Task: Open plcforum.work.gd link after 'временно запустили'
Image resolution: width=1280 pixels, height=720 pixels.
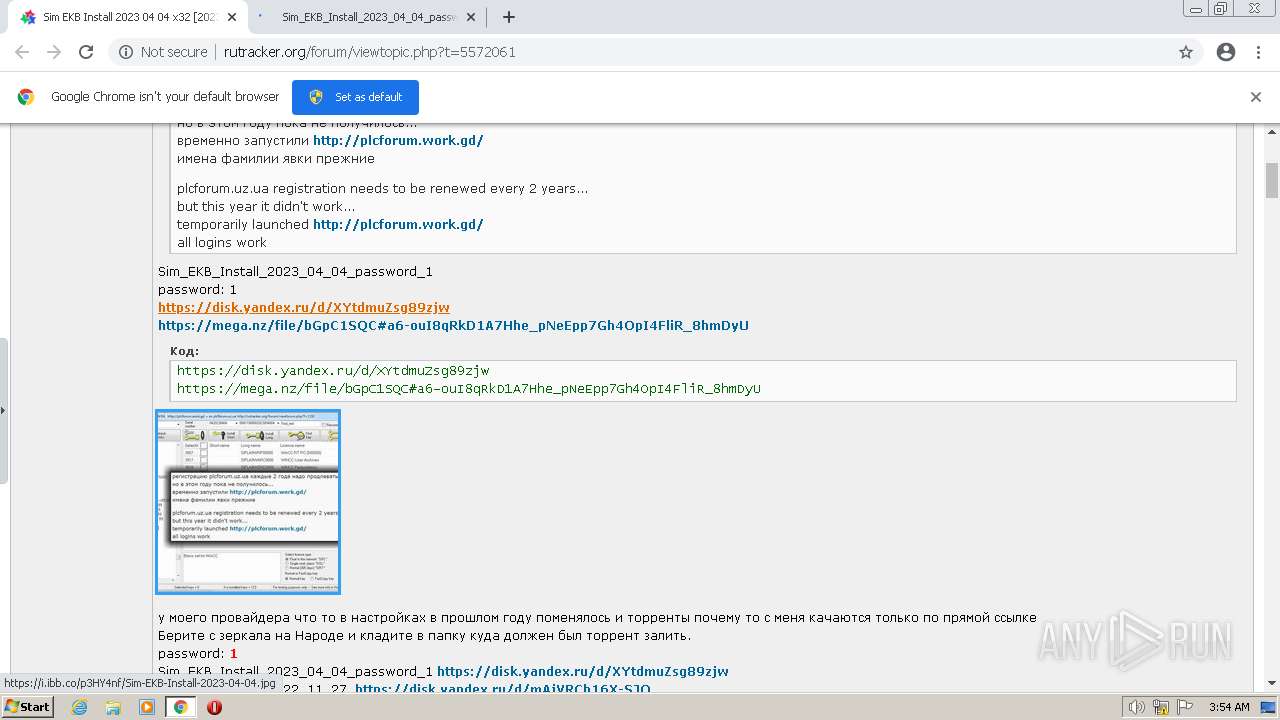Action: click(x=398, y=141)
